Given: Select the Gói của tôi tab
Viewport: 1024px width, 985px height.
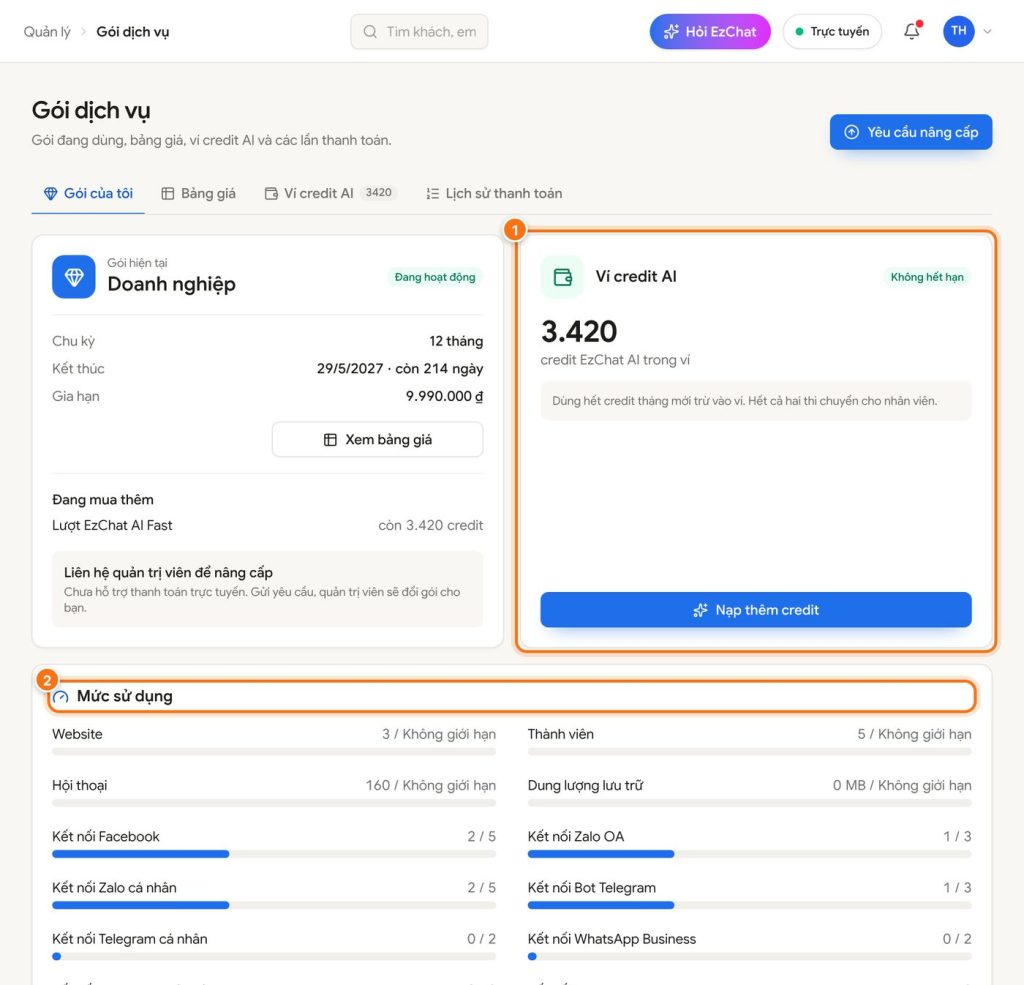Looking at the screenshot, I should point(88,193).
